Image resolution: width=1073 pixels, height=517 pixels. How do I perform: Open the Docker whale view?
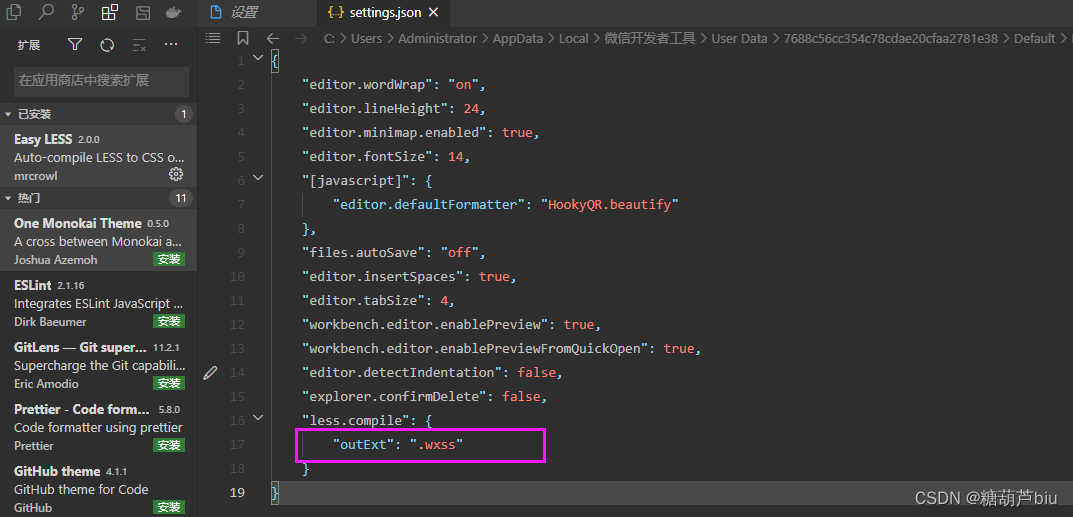pyautogui.click(x=174, y=12)
